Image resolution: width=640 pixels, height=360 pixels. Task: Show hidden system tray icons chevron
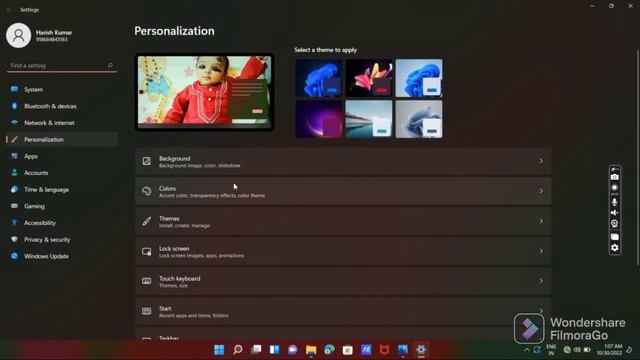coord(527,350)
